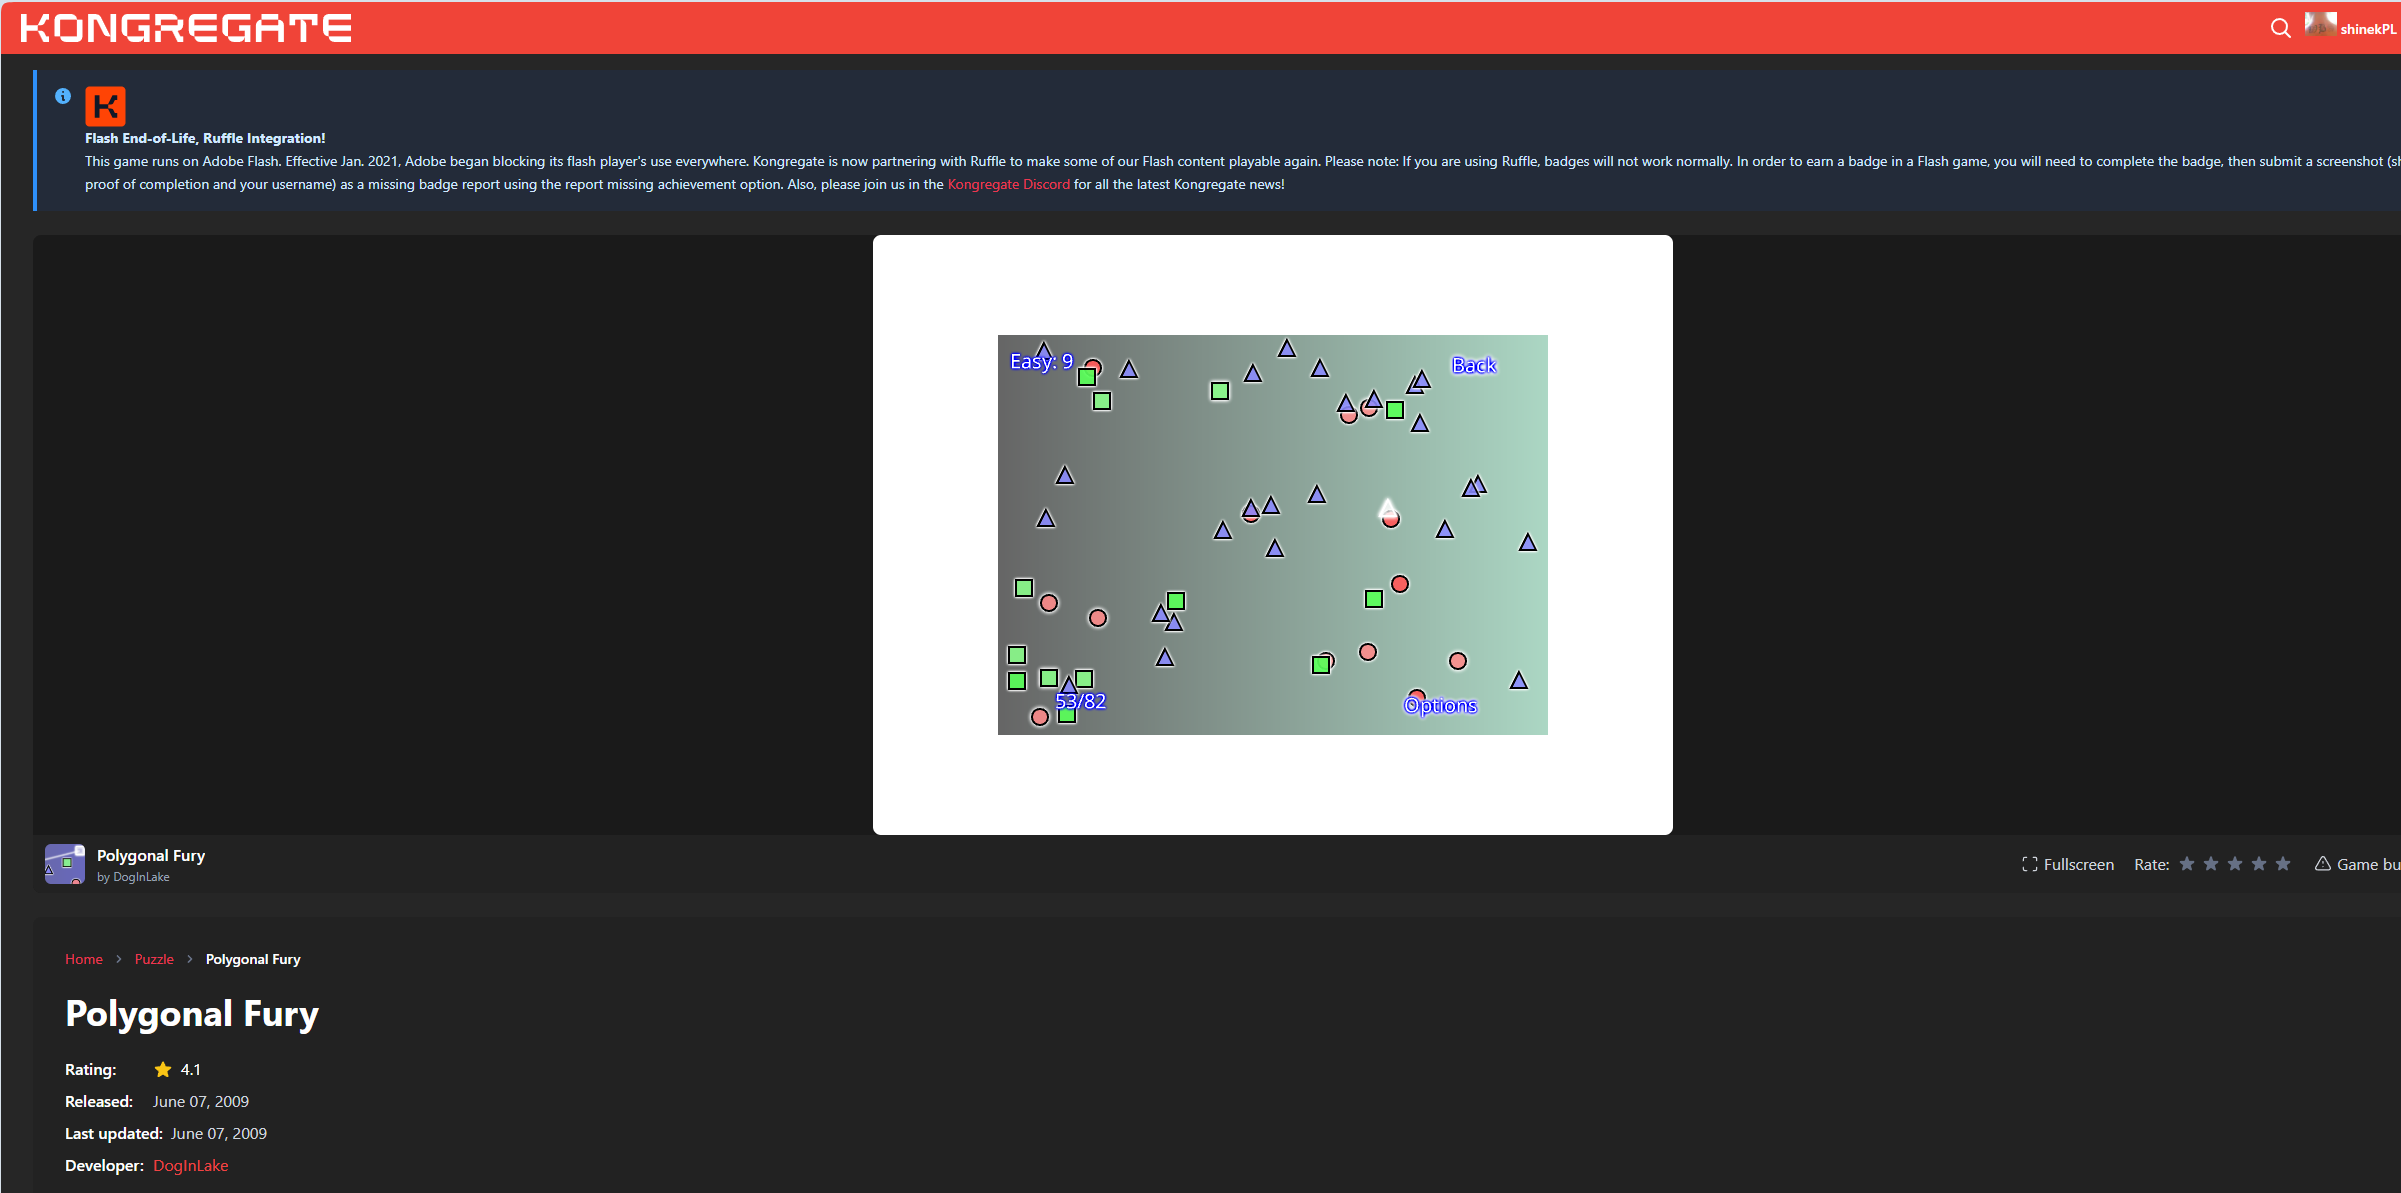Screen dimensions: 2401x1193
Task: Click the Kongregate logo in header
Action: (x=186, y=28)
